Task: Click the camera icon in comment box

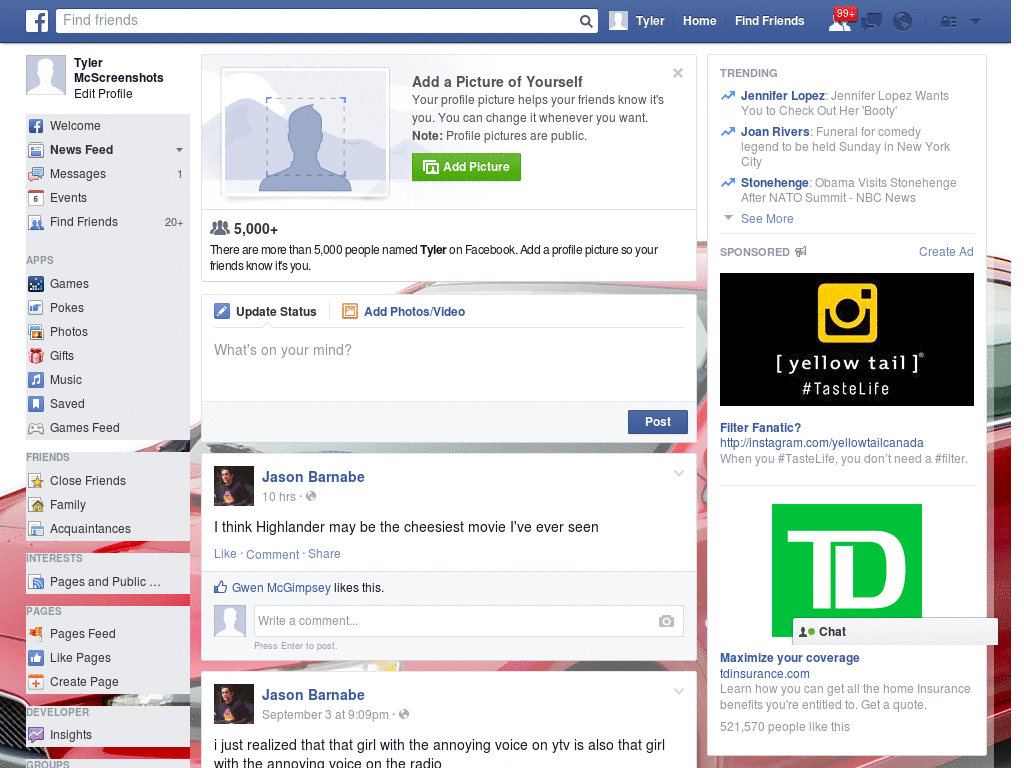Action: click(x=666, y=621)
